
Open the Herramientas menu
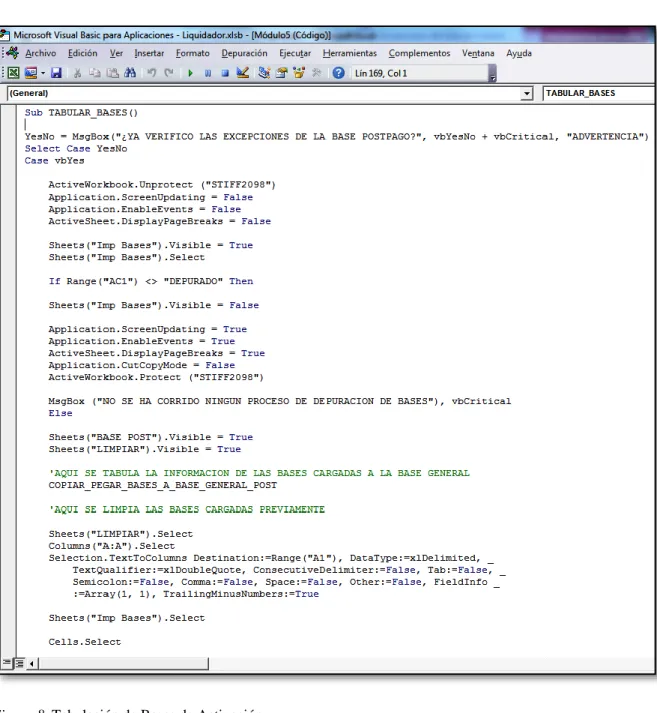point(350,53)
